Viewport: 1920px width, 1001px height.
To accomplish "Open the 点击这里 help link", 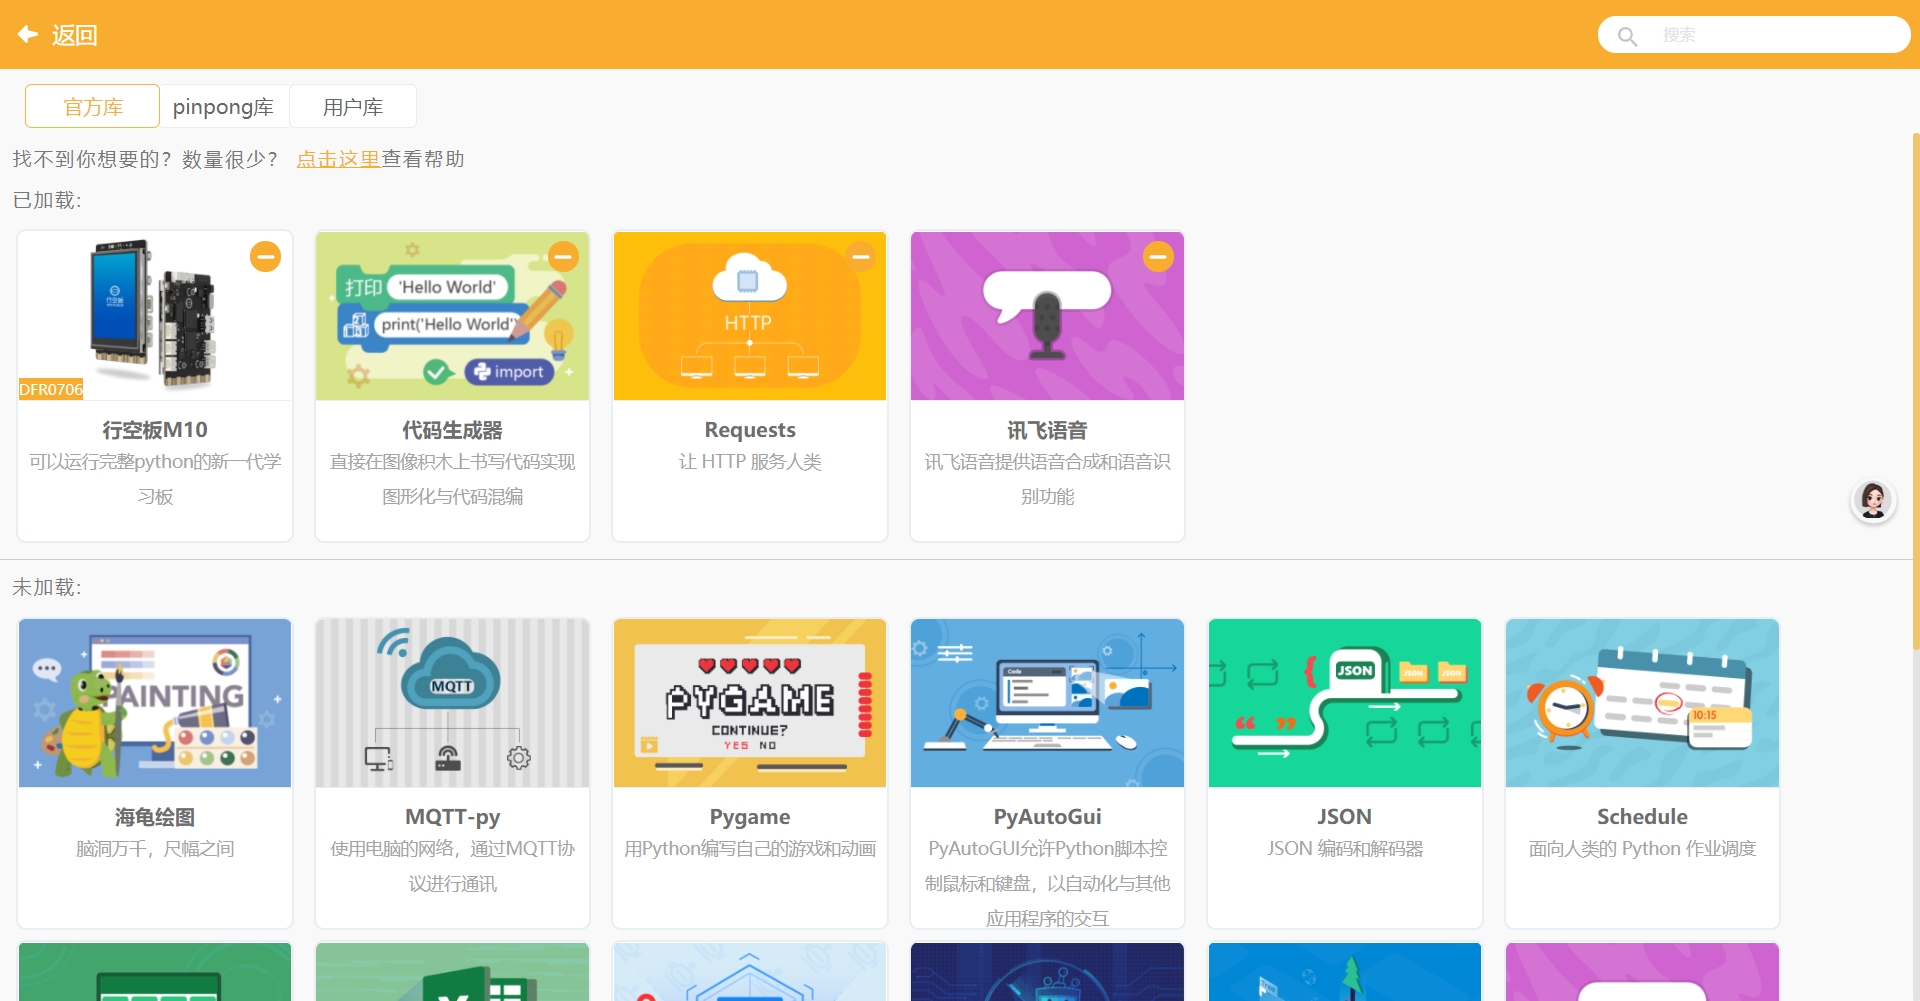I will click(338, 159).
